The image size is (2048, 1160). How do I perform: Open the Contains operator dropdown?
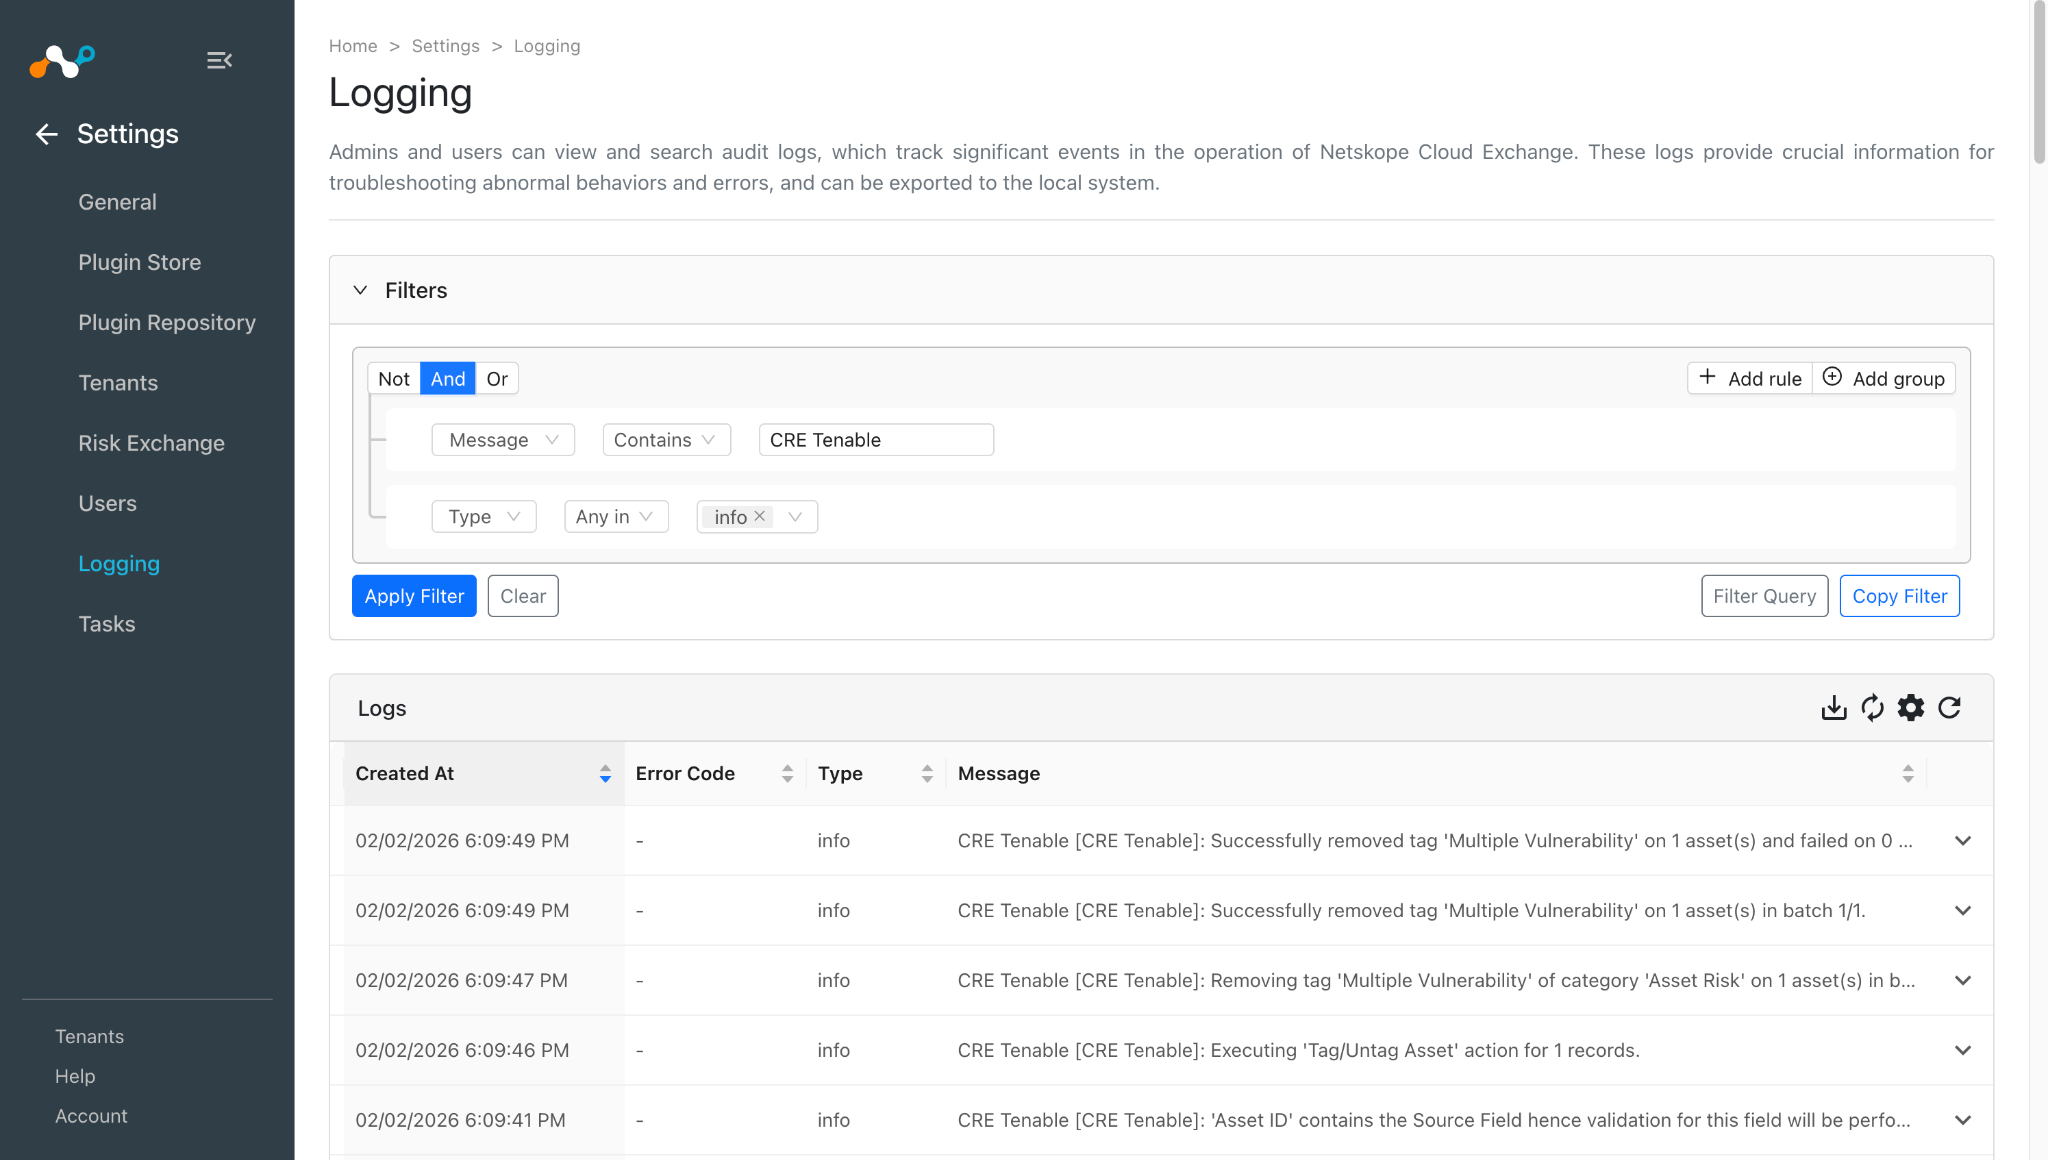coord(666,440)
